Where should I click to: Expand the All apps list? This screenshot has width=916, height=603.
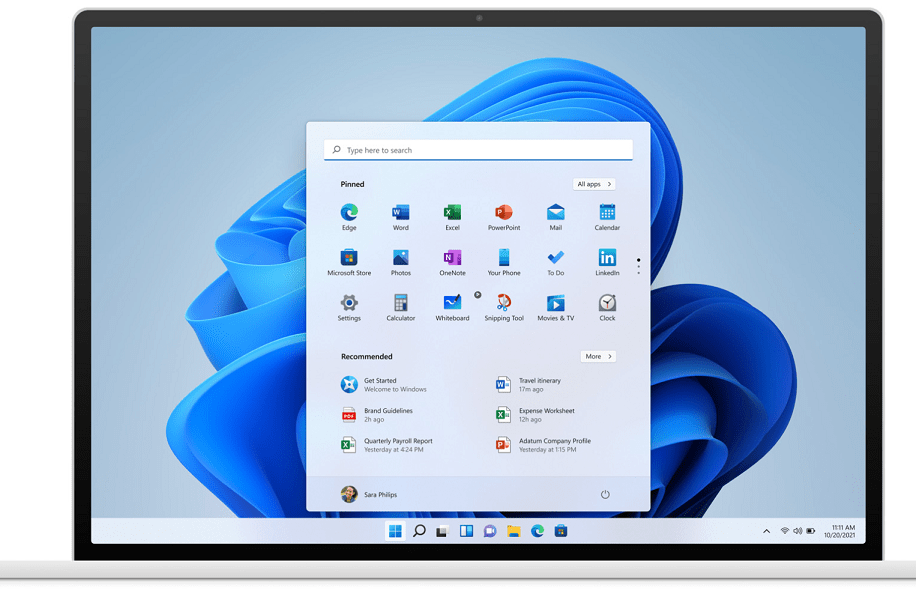coord(594,184)
